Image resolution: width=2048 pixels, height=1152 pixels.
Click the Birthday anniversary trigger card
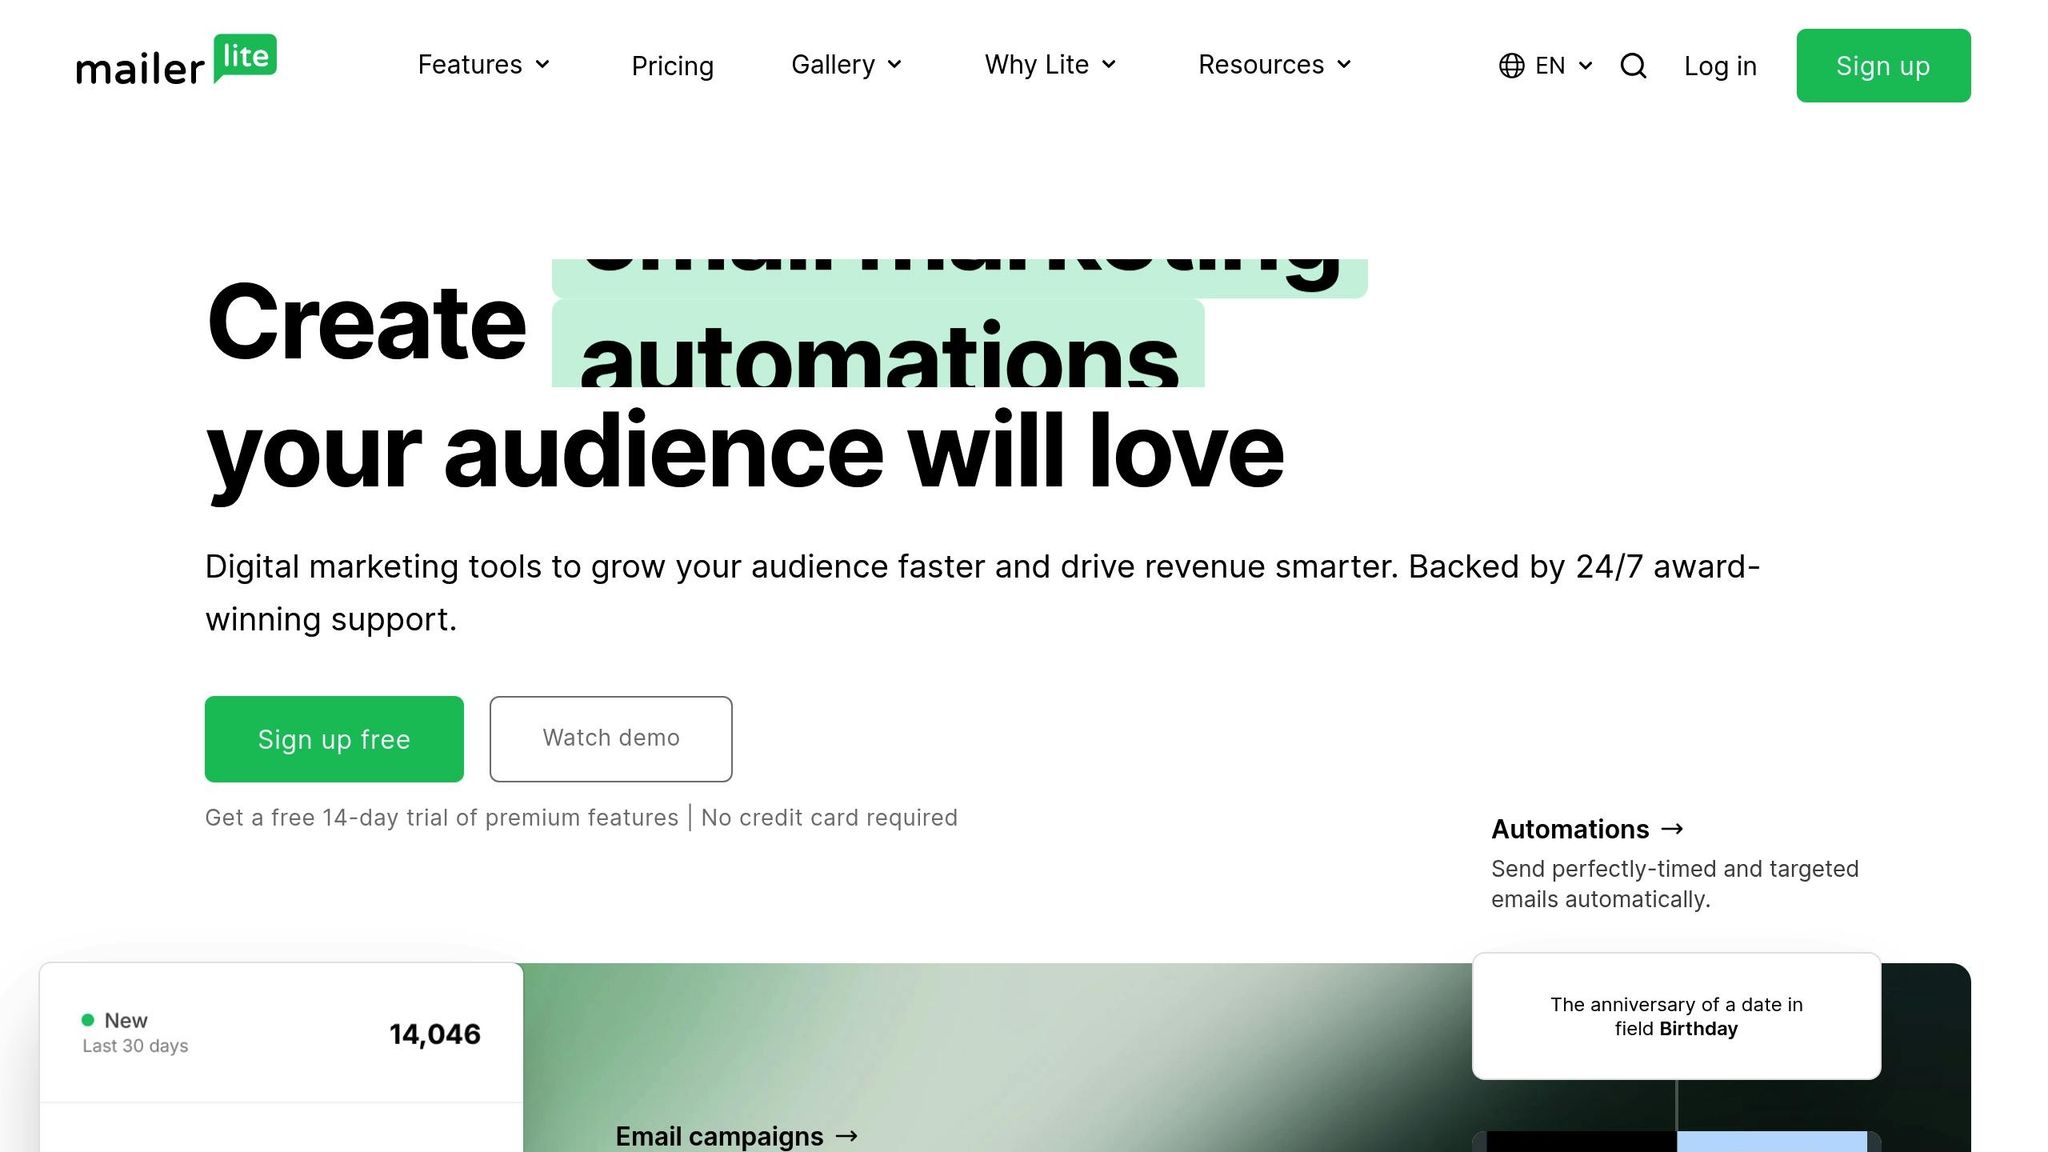click(1676, 1016)
